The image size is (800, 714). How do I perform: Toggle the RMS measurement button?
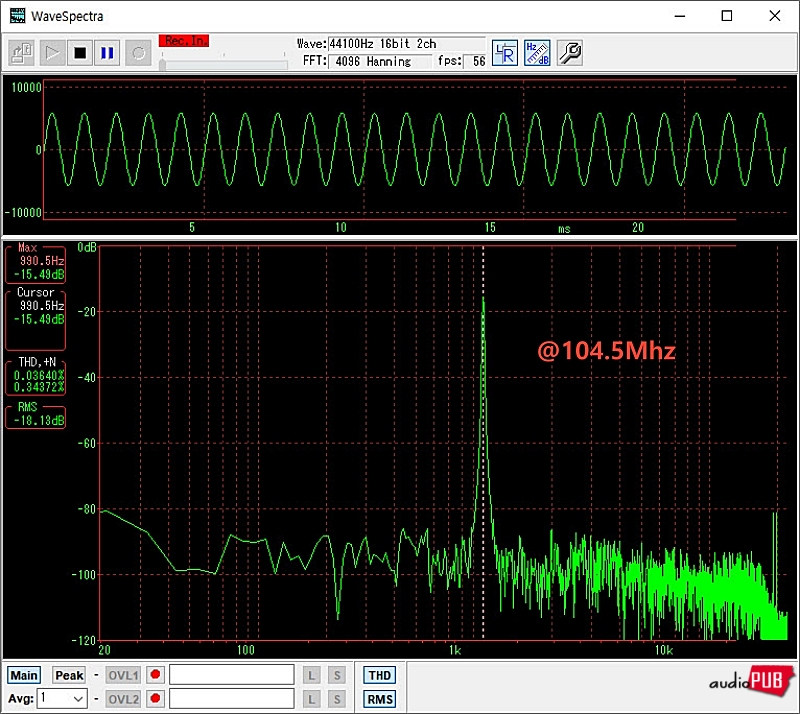[379, 699]
